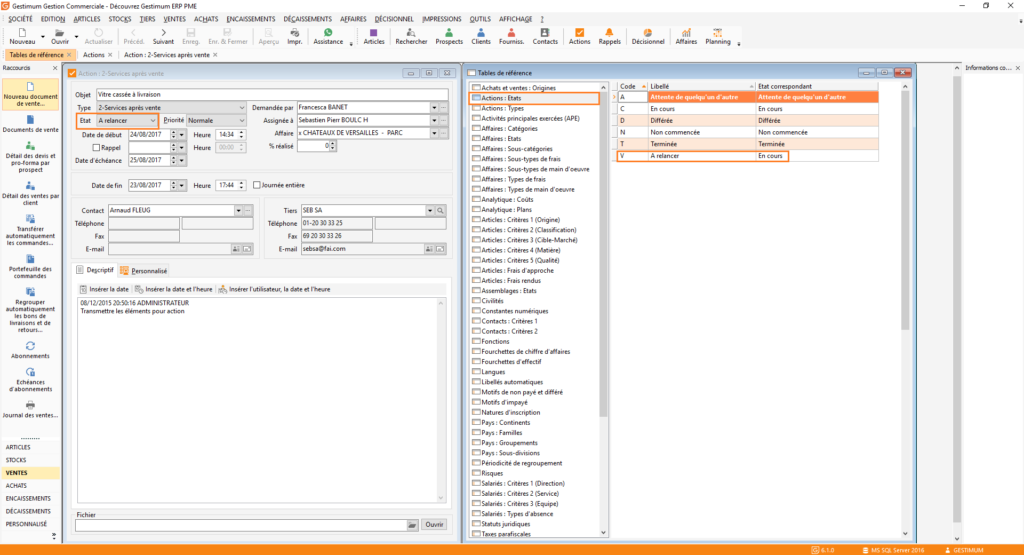
Task: Click the Fichier browse folder icon
Action: tap(412, 525)
